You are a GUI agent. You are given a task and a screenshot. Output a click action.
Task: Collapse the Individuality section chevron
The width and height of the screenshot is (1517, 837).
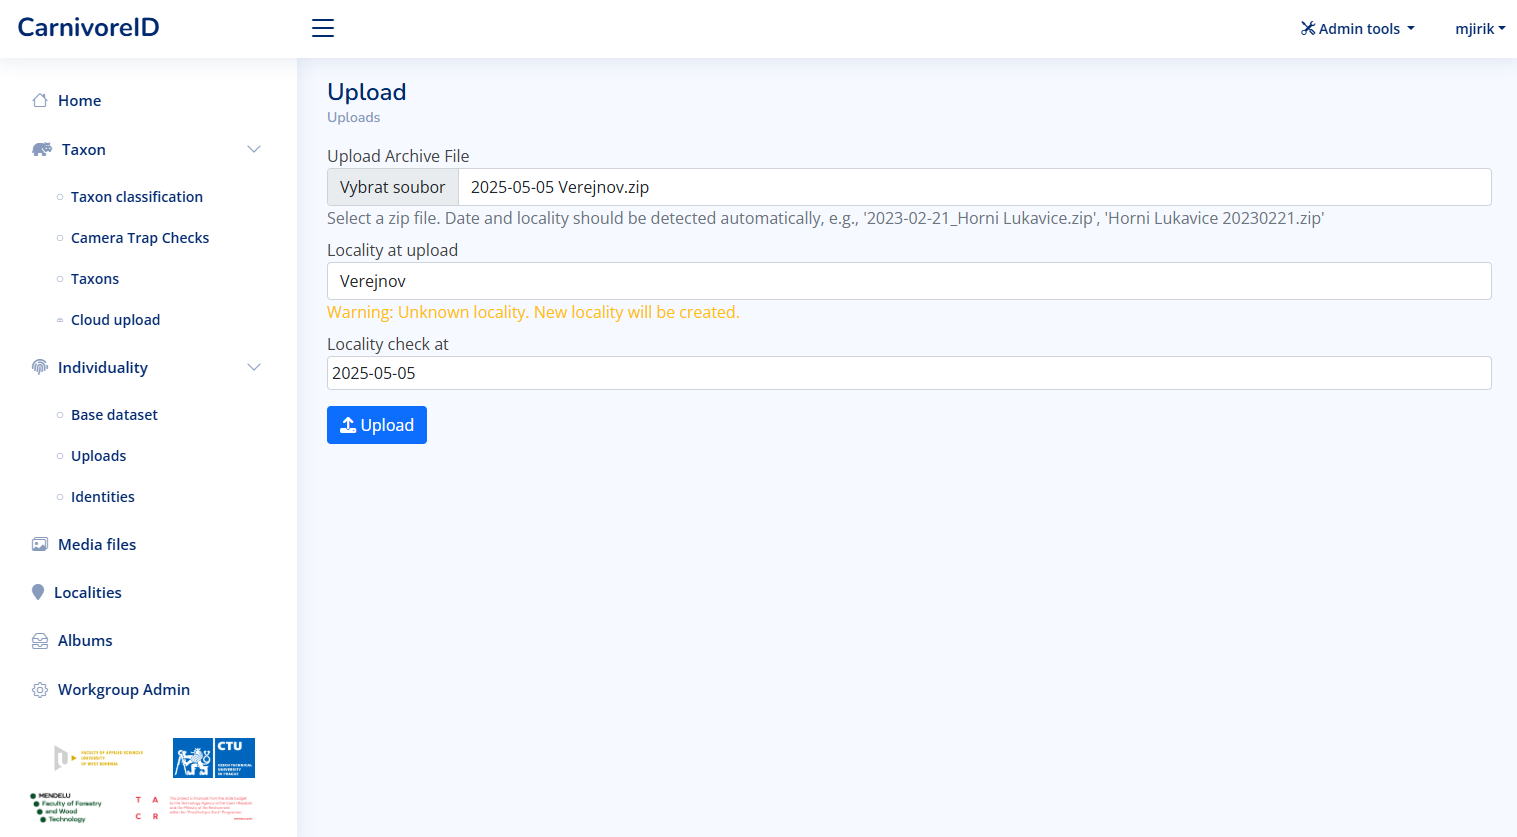[254, 367]
